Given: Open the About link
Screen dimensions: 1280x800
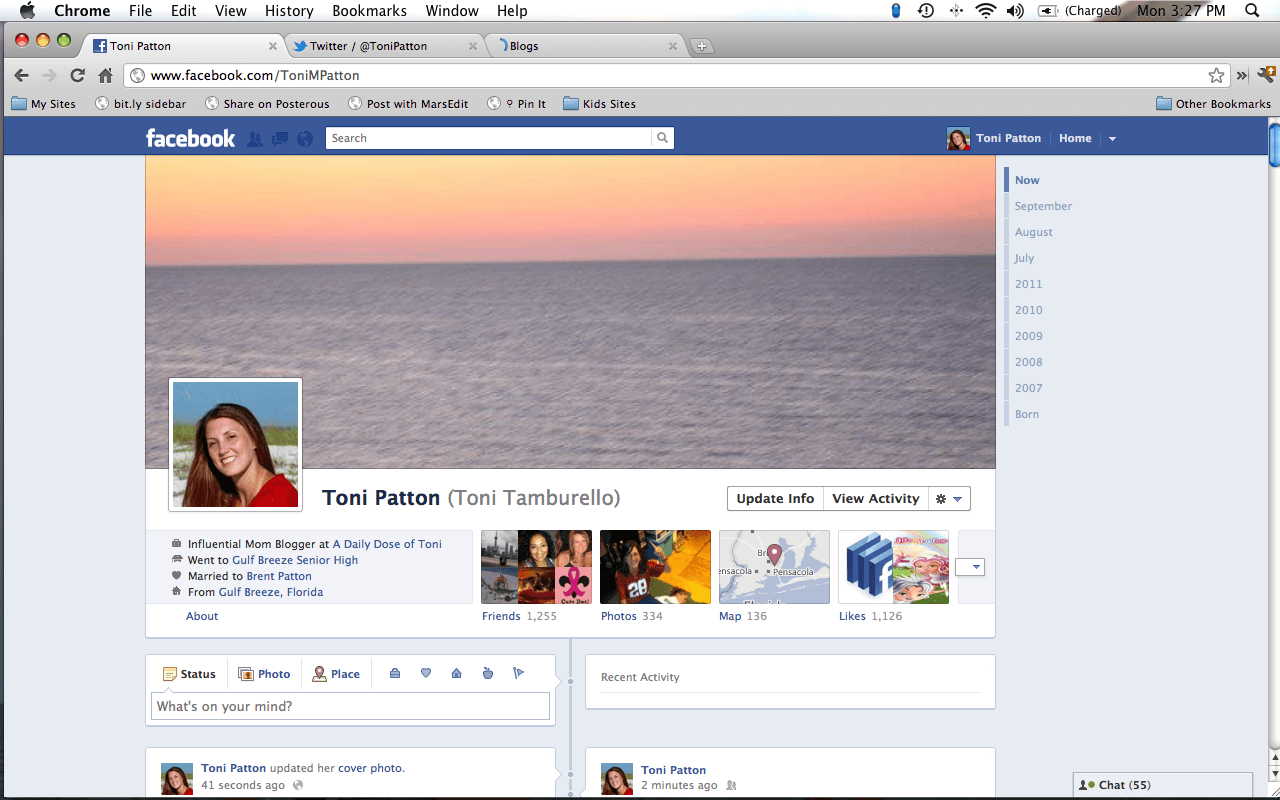Looking at the screenshot, I should (202, 616).
